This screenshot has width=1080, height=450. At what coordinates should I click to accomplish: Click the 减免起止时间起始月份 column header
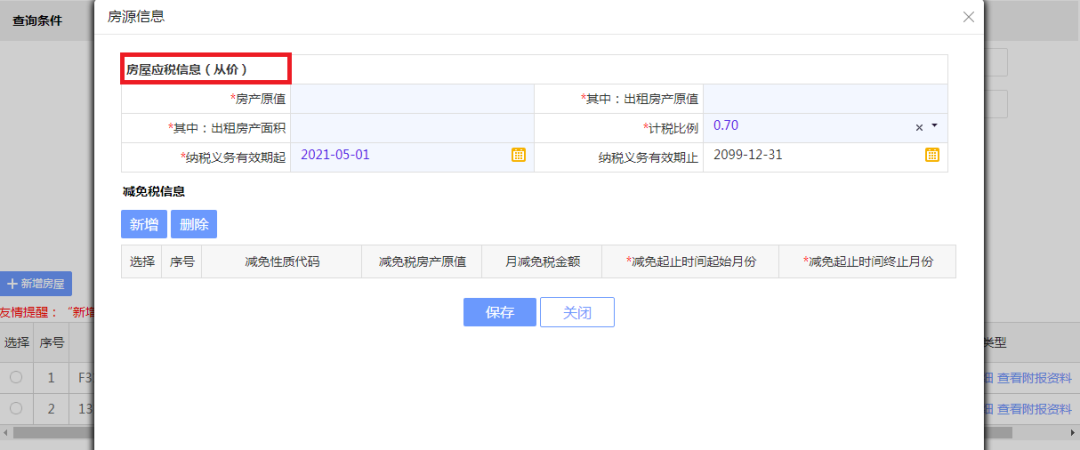point(690,262)
